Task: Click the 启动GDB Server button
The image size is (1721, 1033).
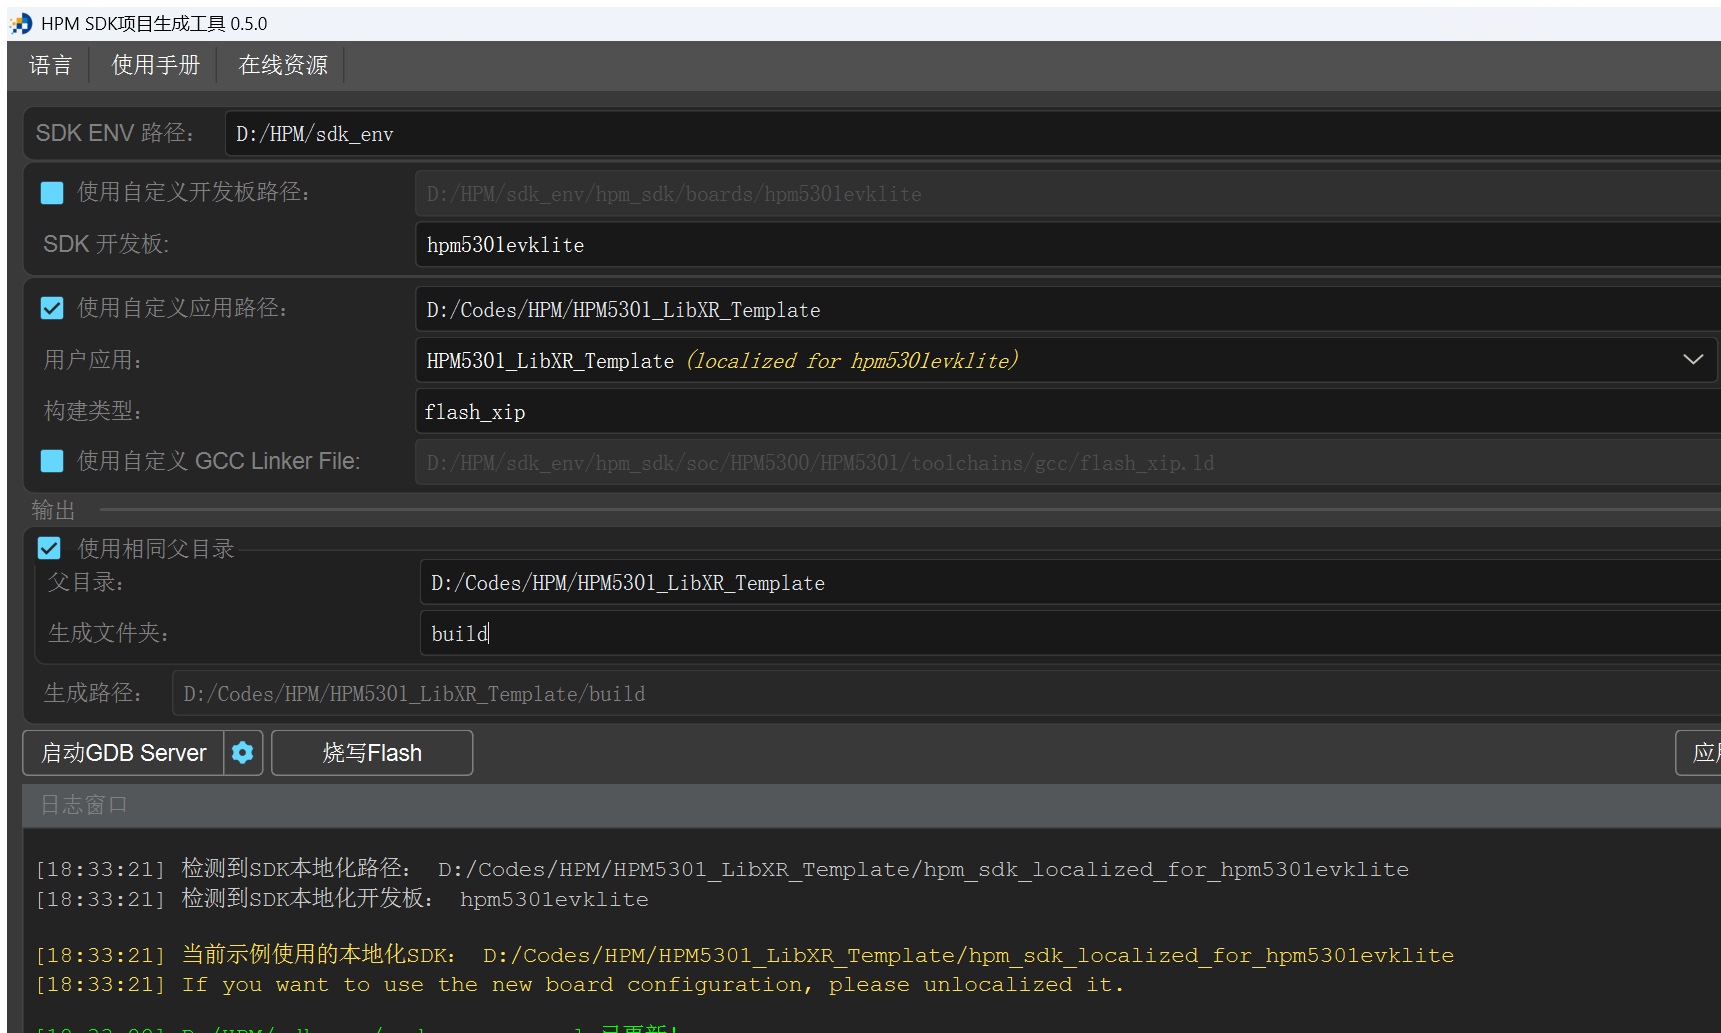Action: (x=123, y=753)
